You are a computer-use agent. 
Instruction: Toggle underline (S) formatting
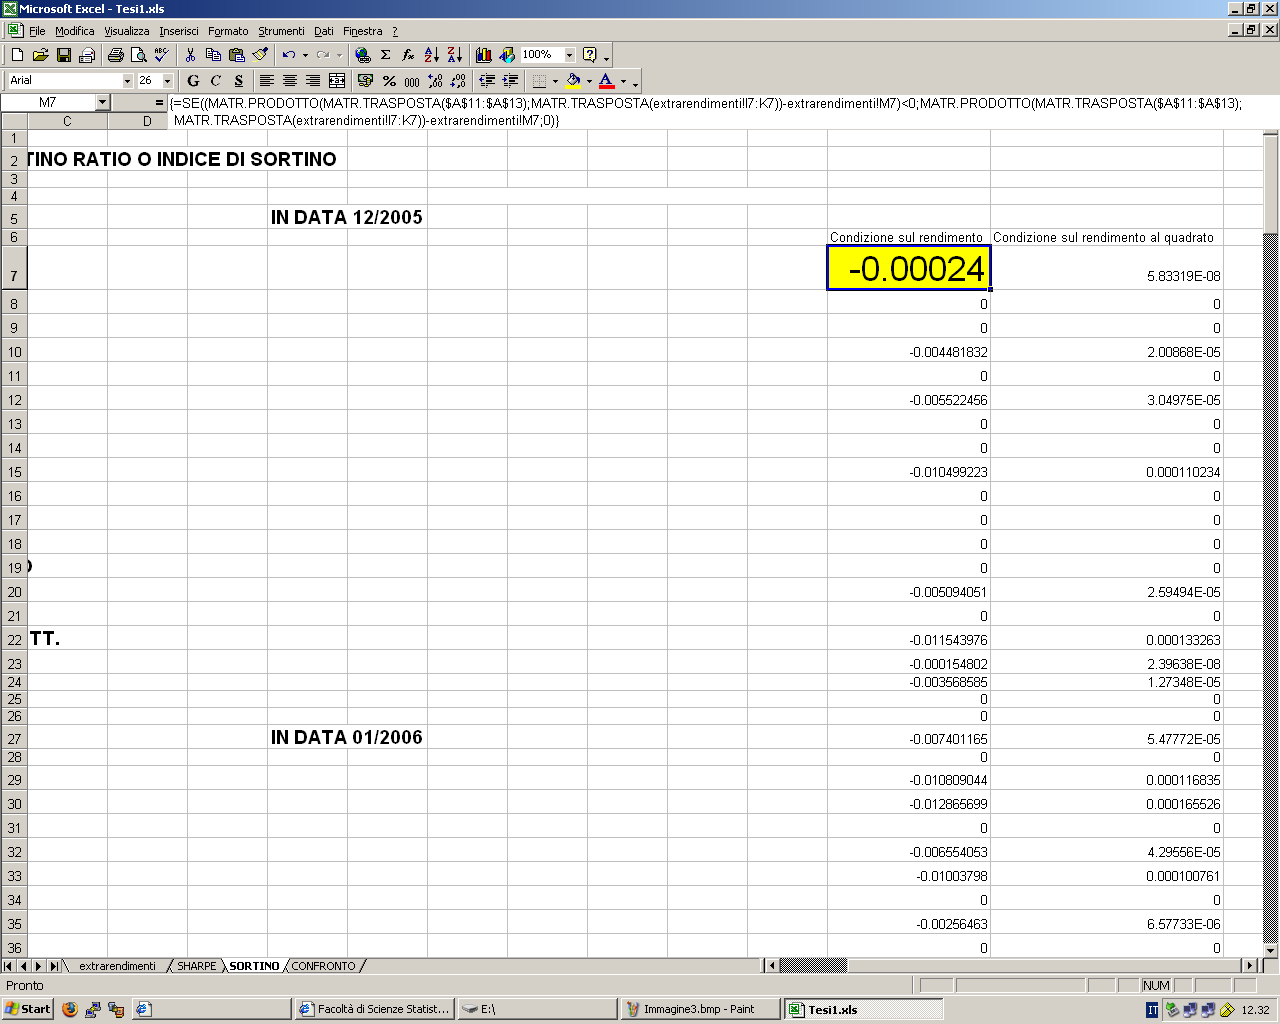point(239,81)
